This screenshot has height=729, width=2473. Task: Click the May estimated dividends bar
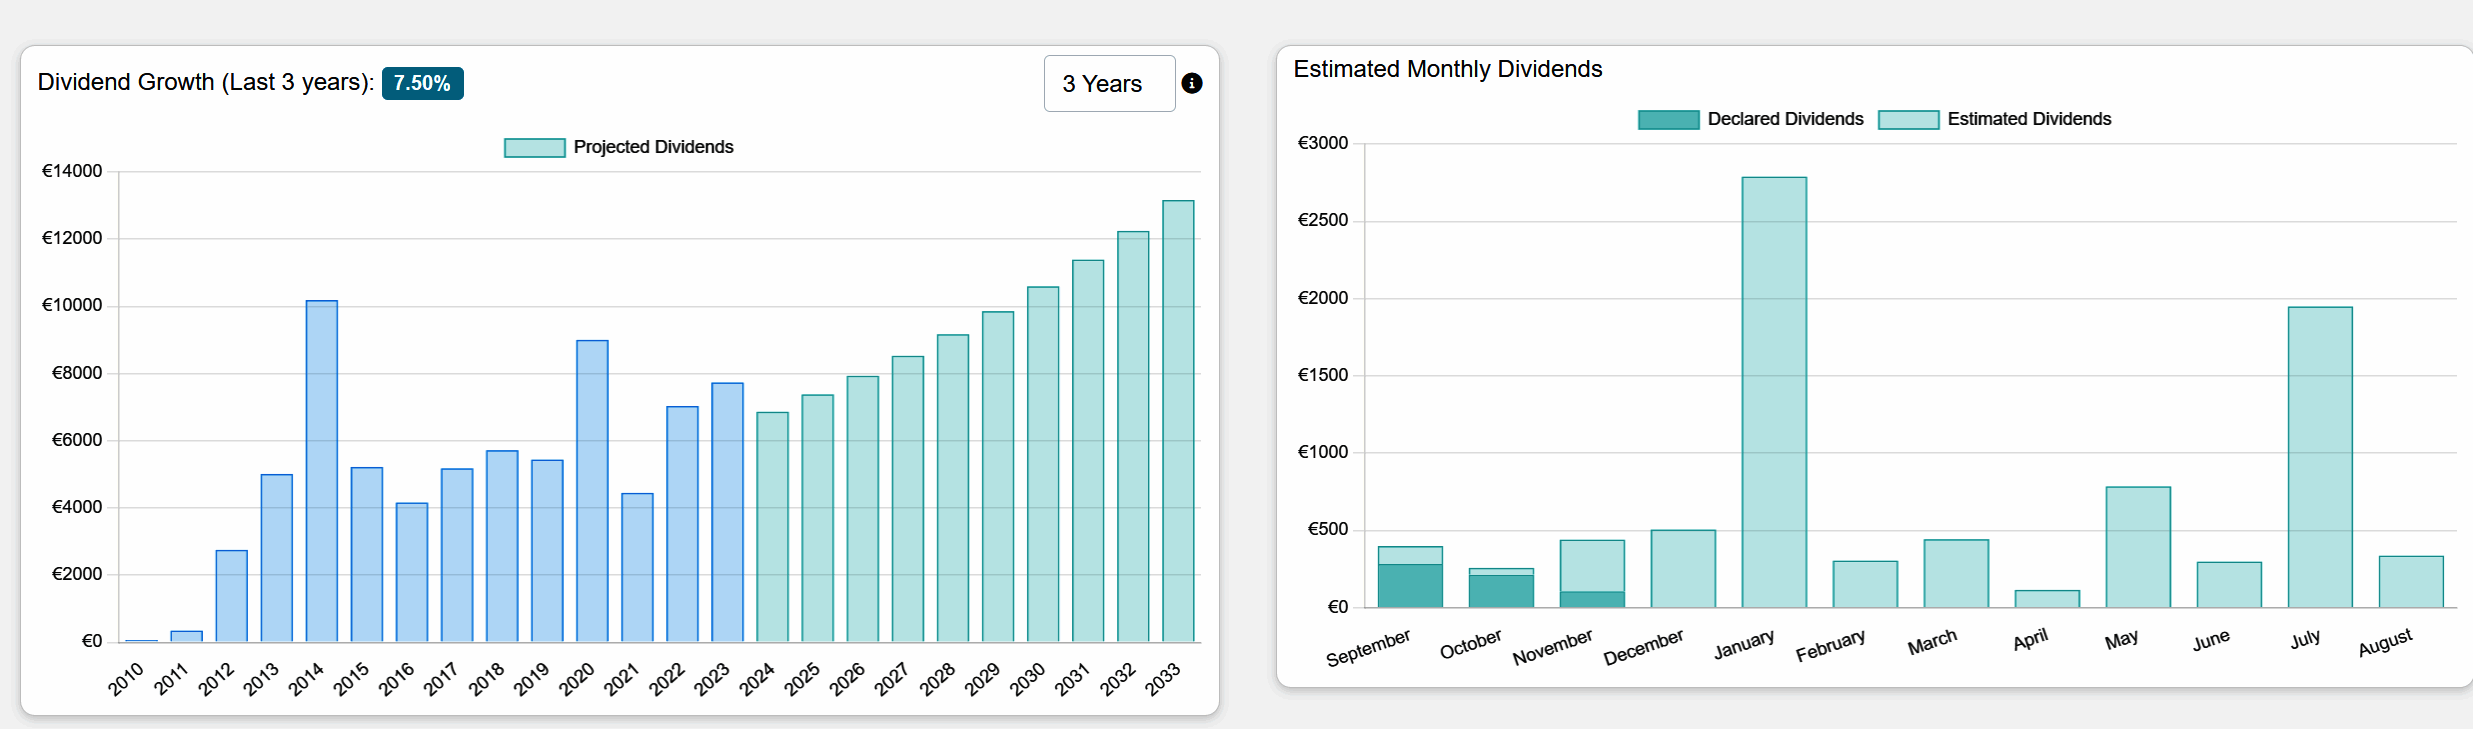click(x=2138, y=547)
